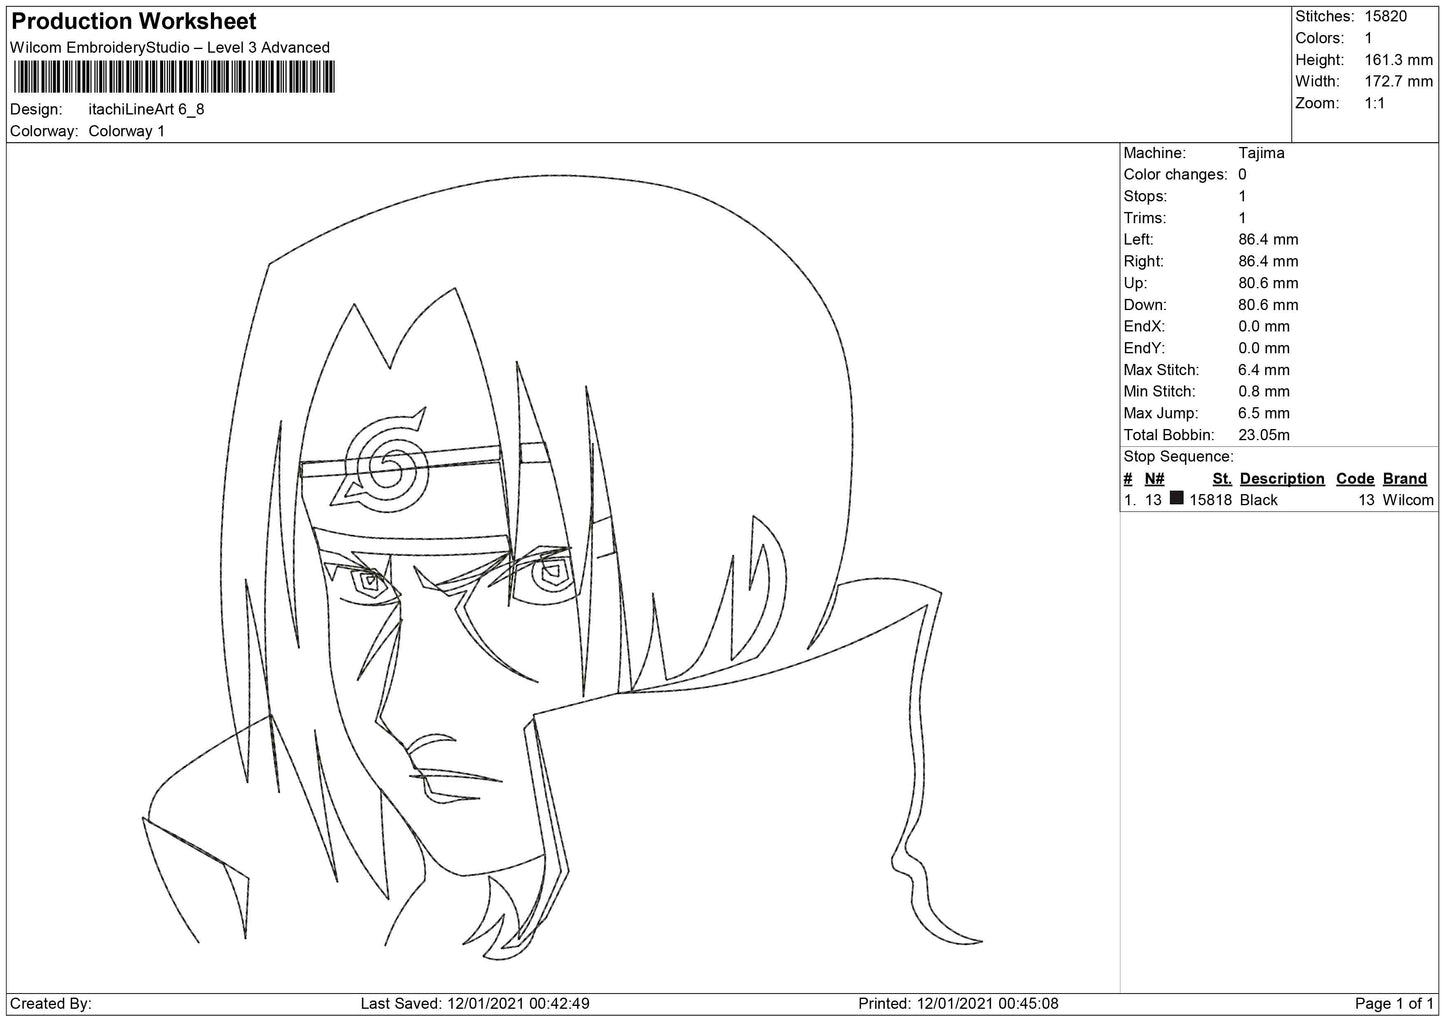The height and width of the screenshot is (1017, 1445).
Task: Select the Width value "172.7 mm"
Action: coord(1399,81)
